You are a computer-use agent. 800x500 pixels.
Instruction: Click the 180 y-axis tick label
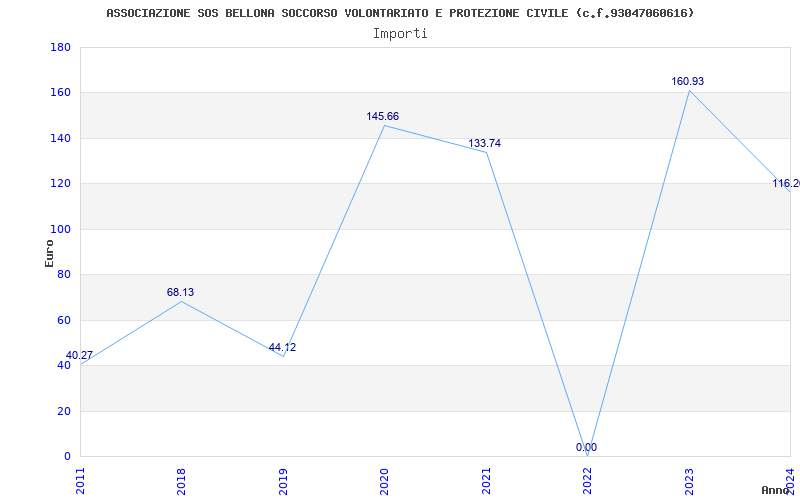pos(60,47)
